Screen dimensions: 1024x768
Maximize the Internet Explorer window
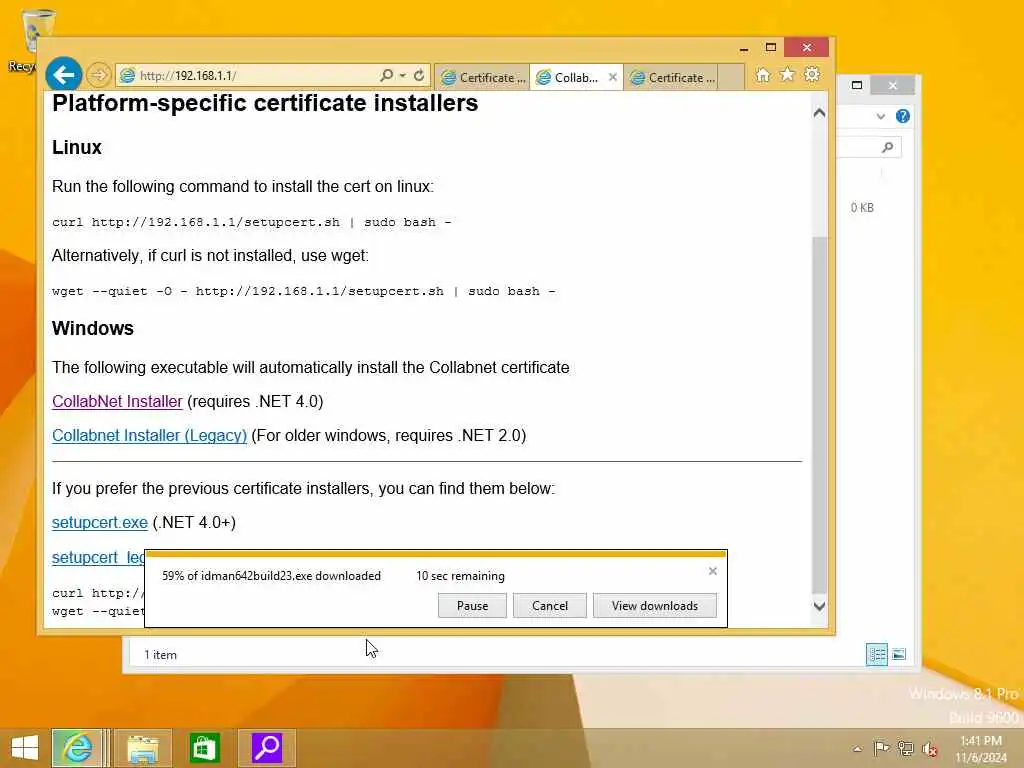(x=771, y=48)
